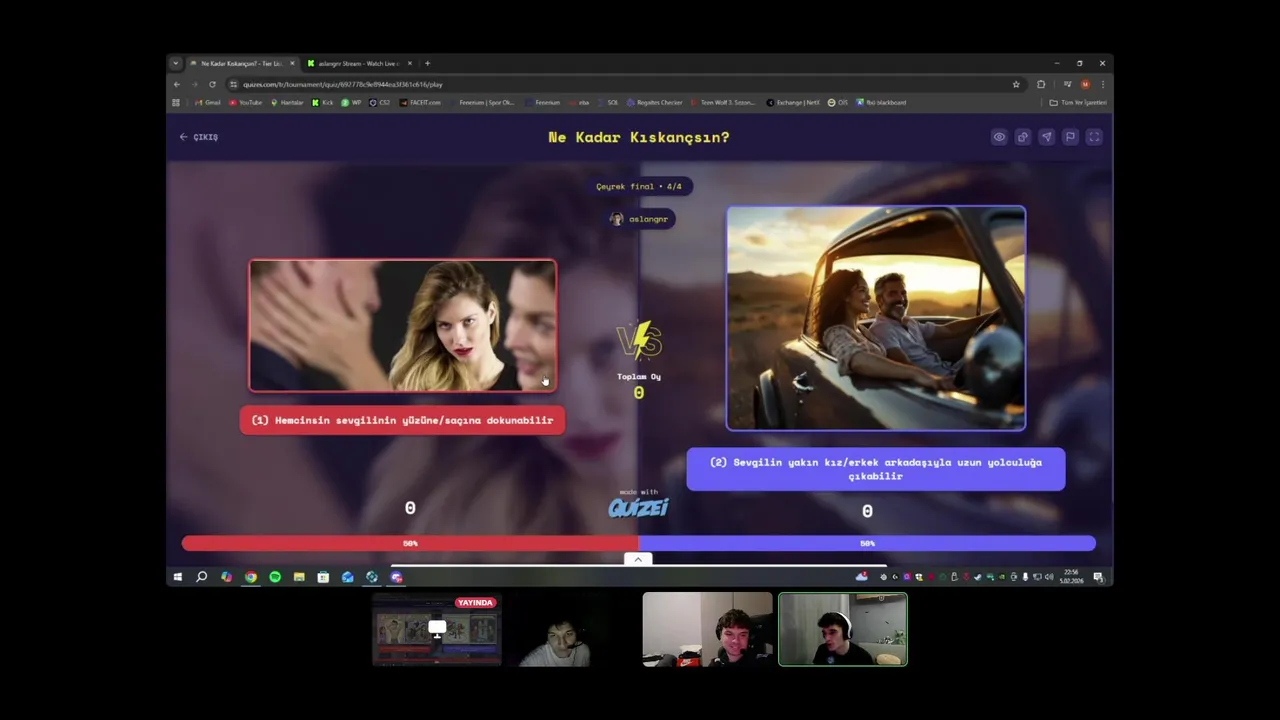This screenshot has height=720, width=1280.
Task: Open a new browser tab
Action: click(x=427, y=63)
